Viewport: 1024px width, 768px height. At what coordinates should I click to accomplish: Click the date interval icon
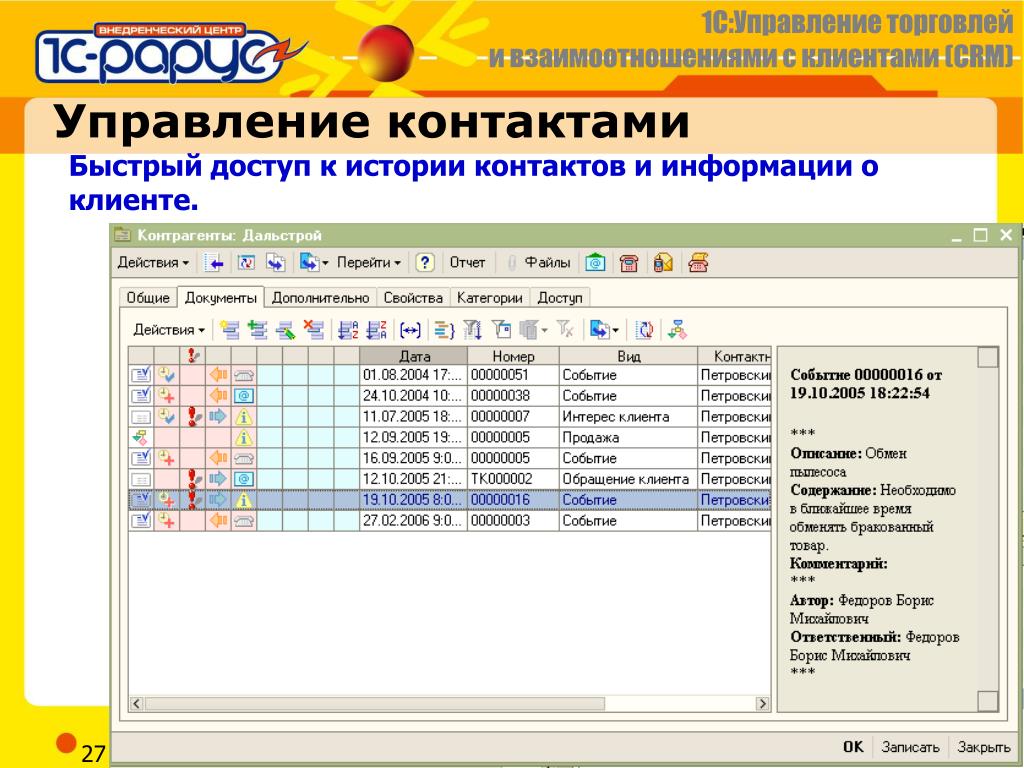[x=410, y=330]
